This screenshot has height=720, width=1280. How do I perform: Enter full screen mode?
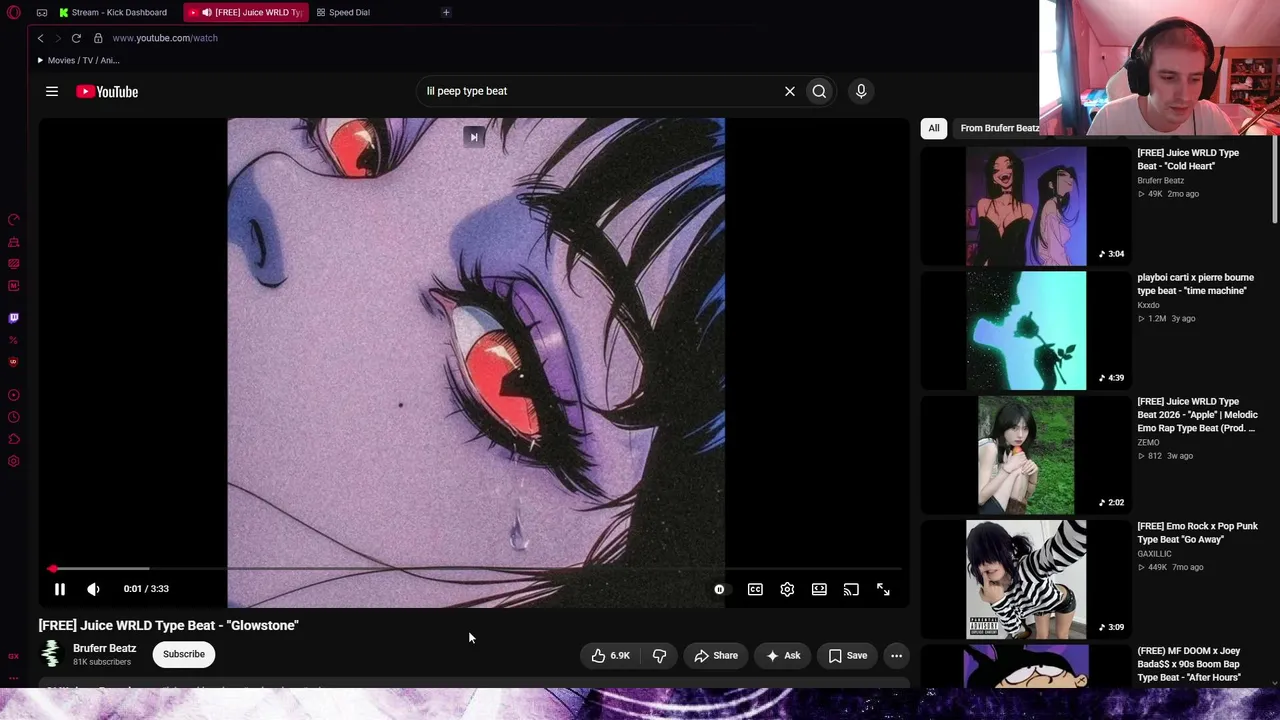883,589
